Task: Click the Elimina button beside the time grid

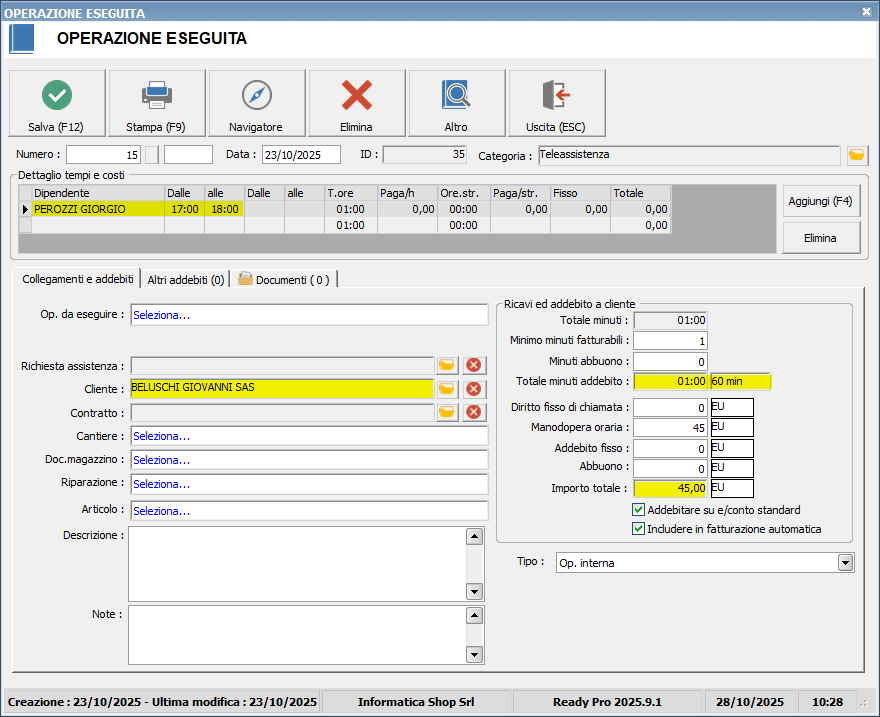Action: [820, 238]
